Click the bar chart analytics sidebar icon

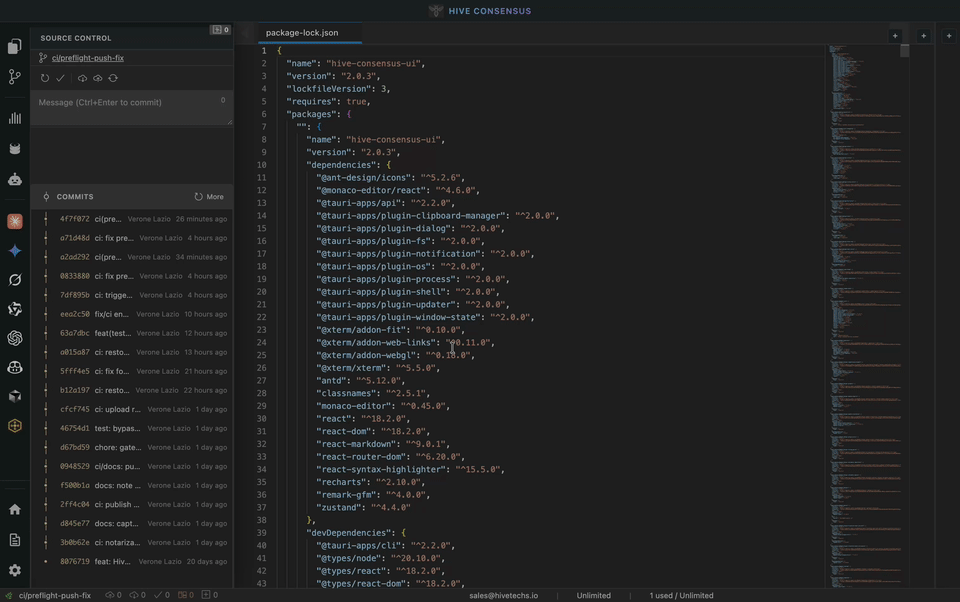point(15,118)
